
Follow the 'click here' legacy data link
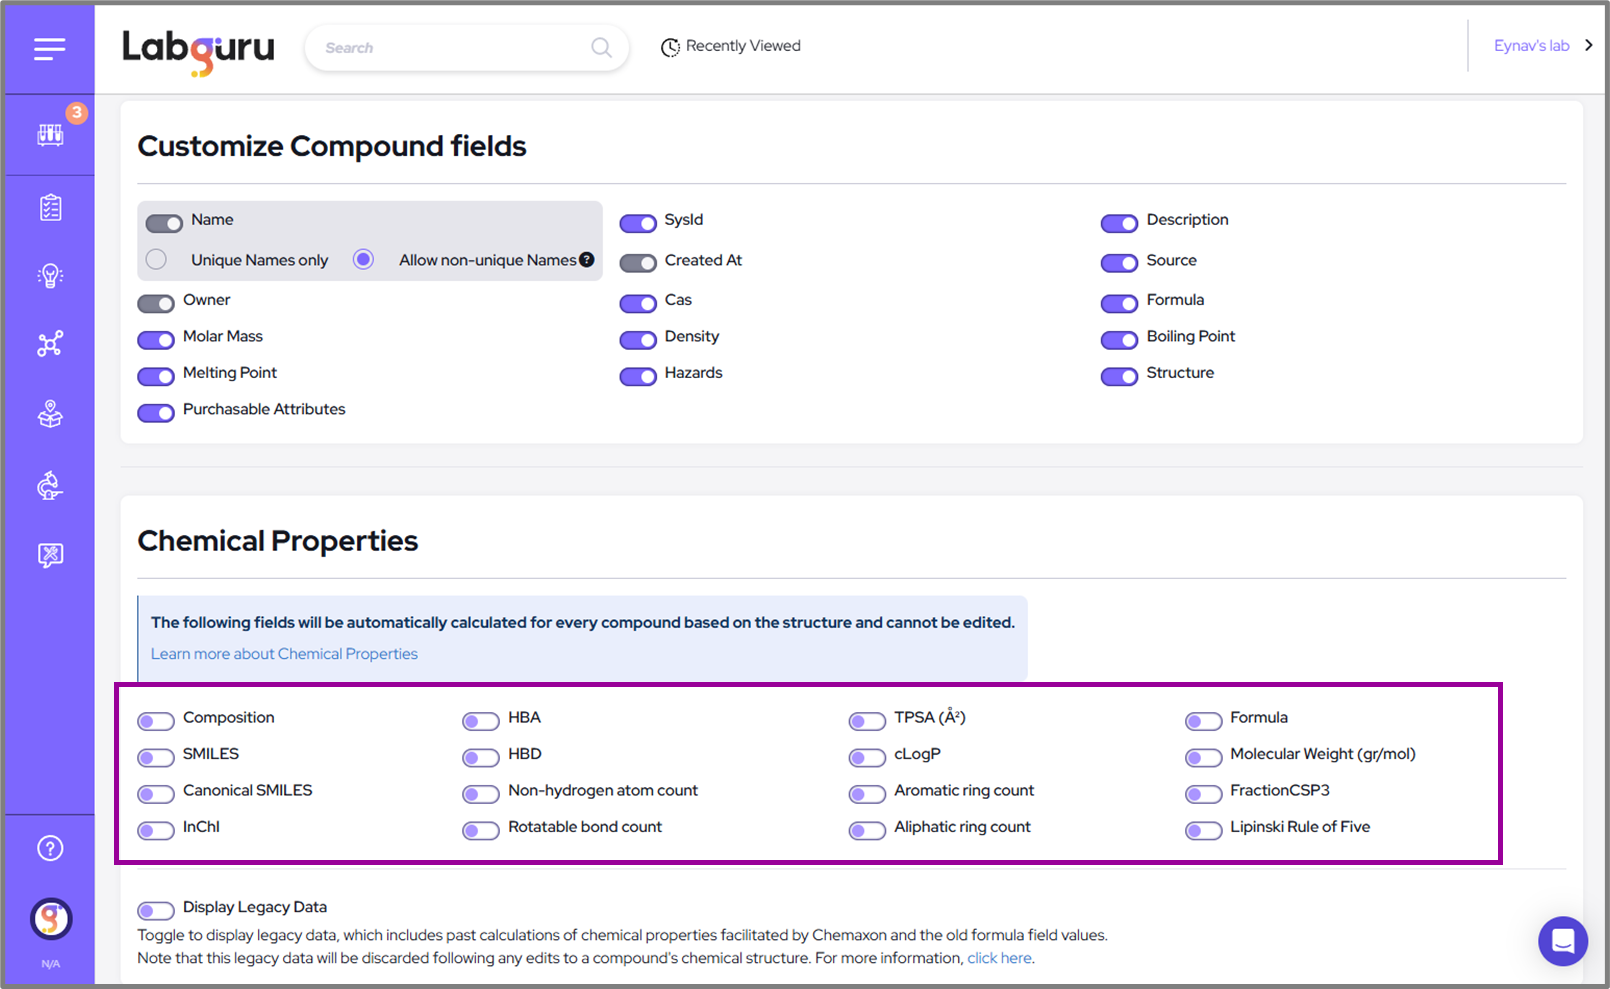click(998, 958)
